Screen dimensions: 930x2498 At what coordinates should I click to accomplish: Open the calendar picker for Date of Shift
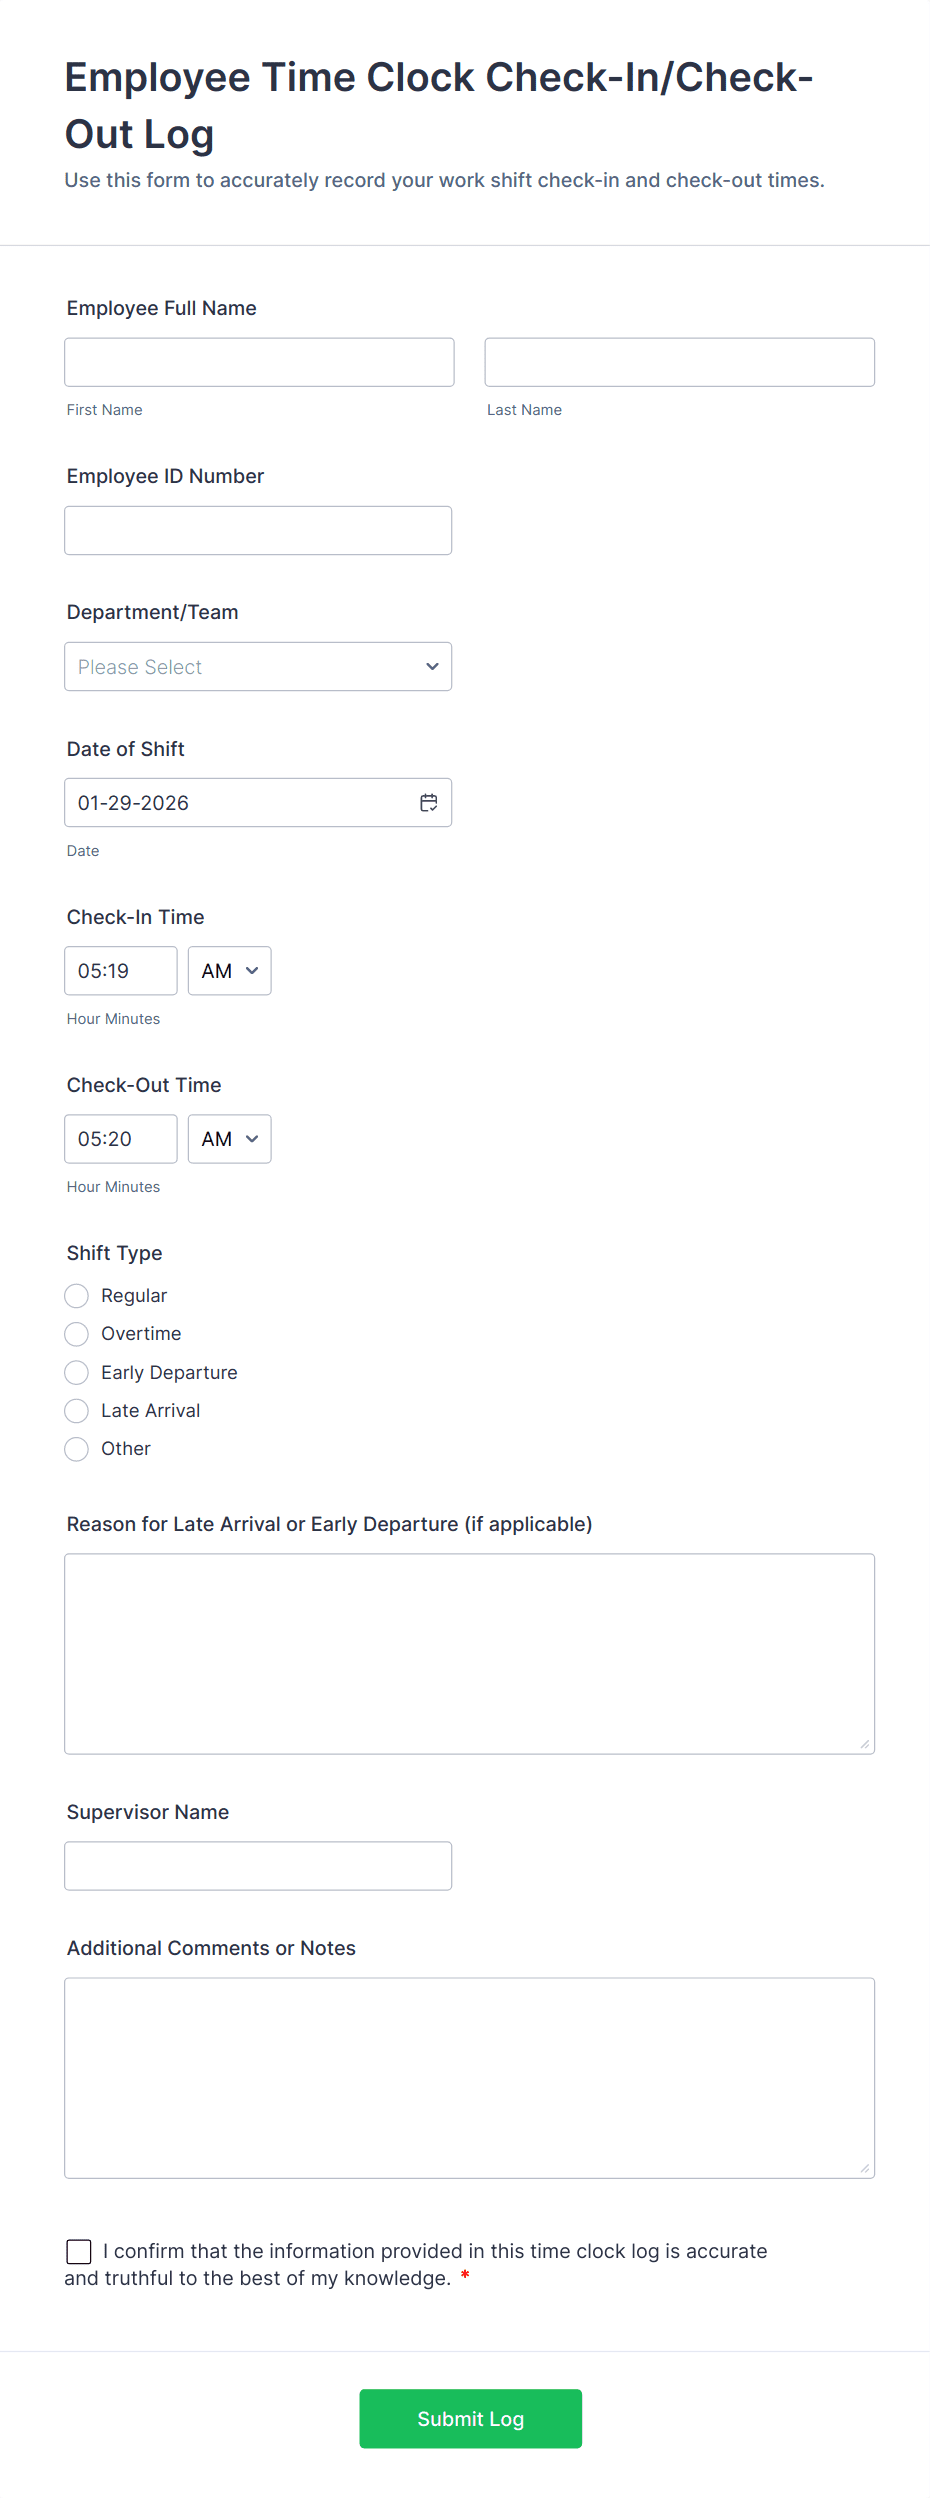[428, 802]
